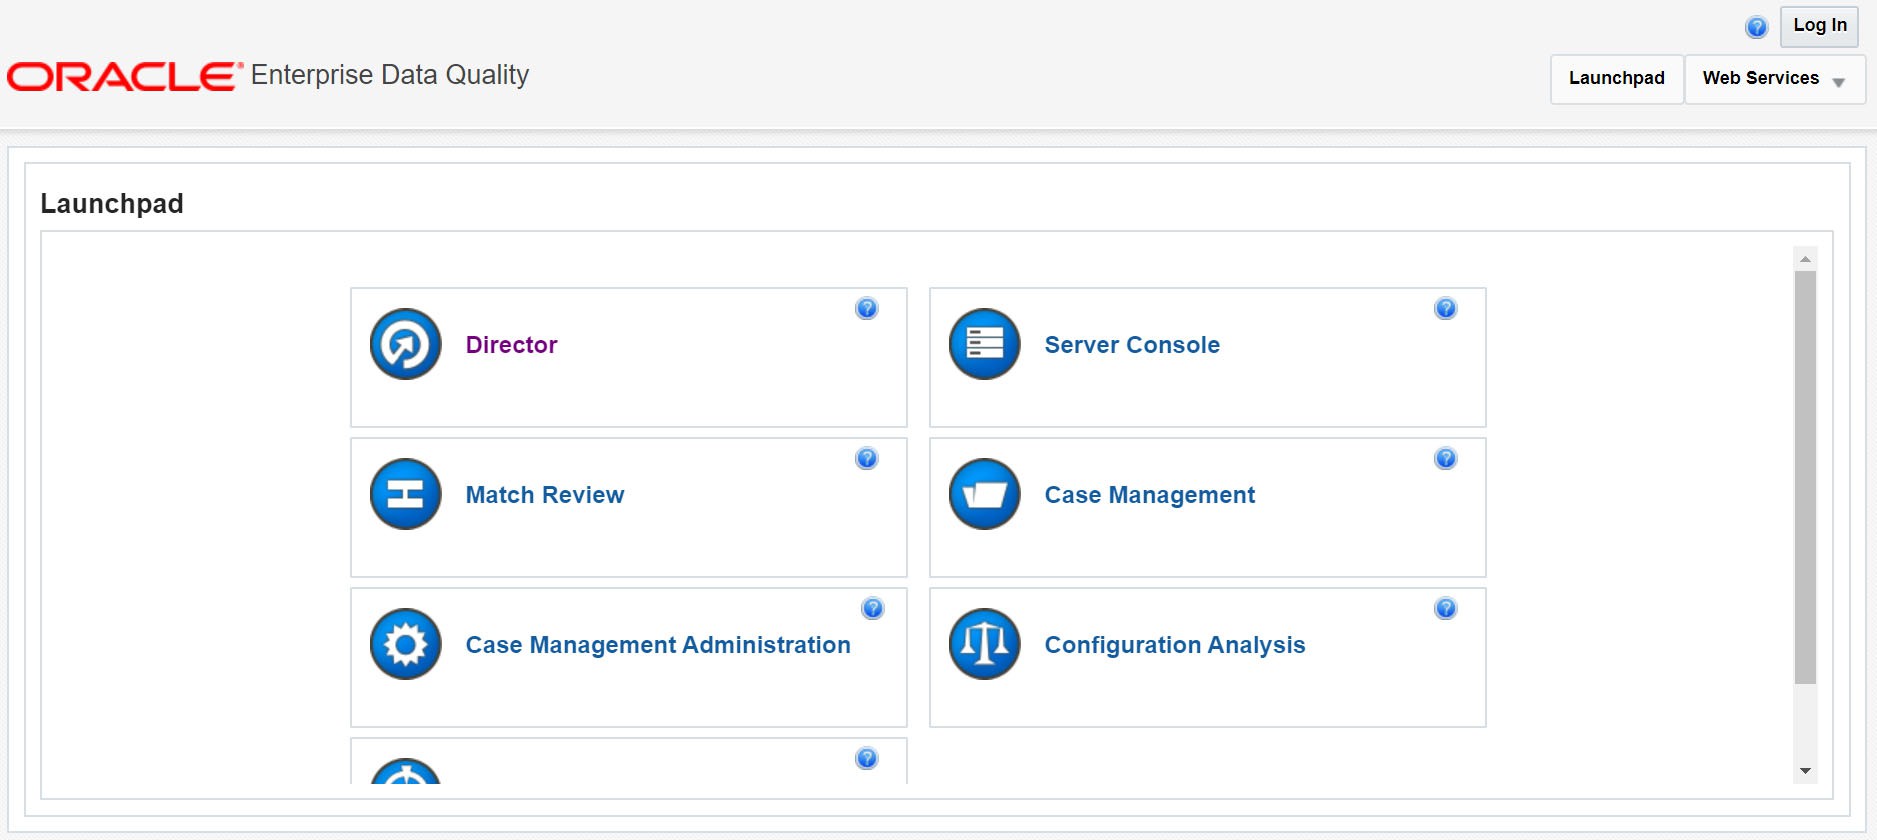The width and height of the screenshot is (1877, 840).
Task: Click the help icon beside Log In
Action: pyautogui.click(x=1756, y=27)
